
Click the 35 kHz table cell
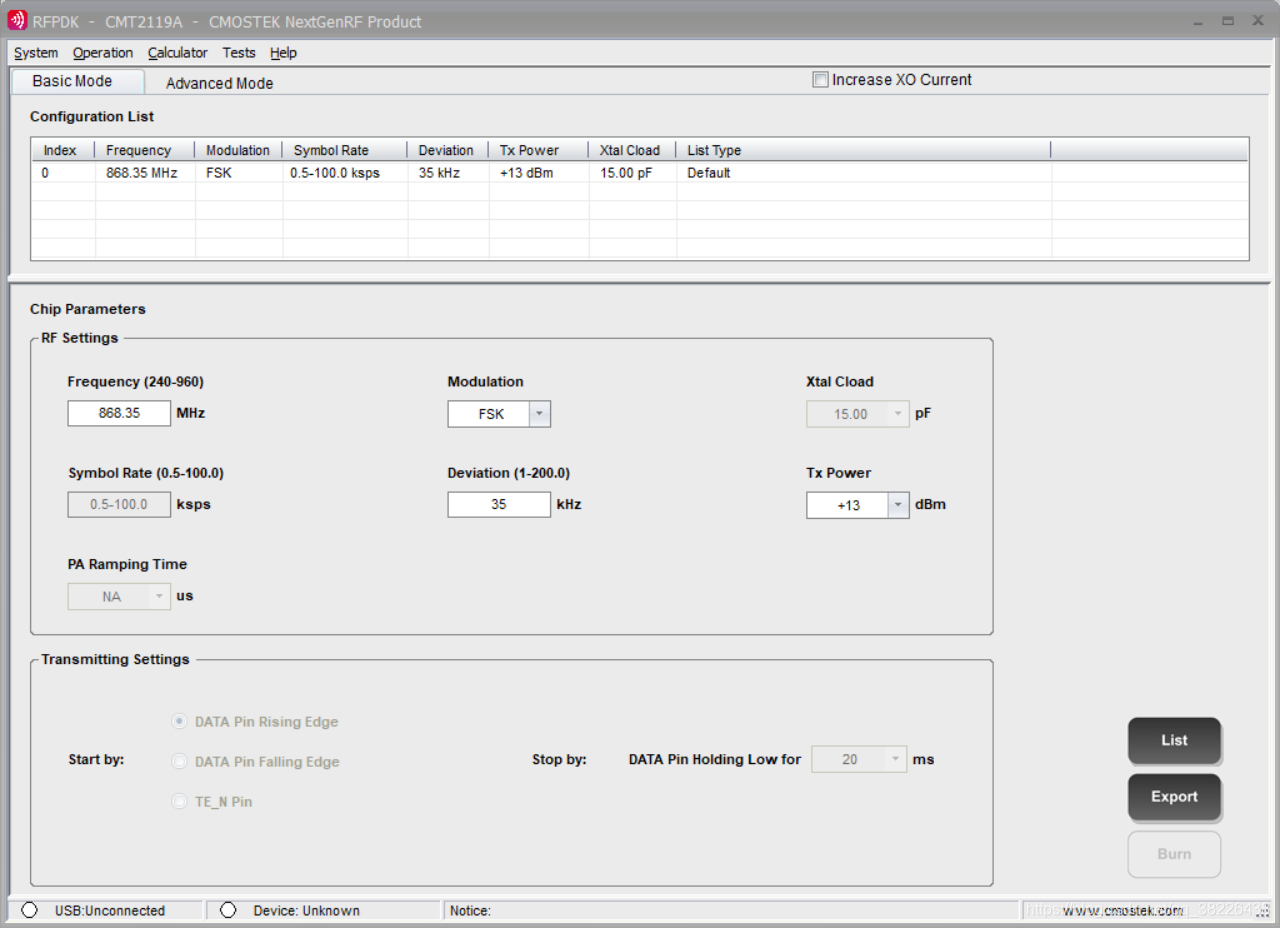tap(448, 173)
